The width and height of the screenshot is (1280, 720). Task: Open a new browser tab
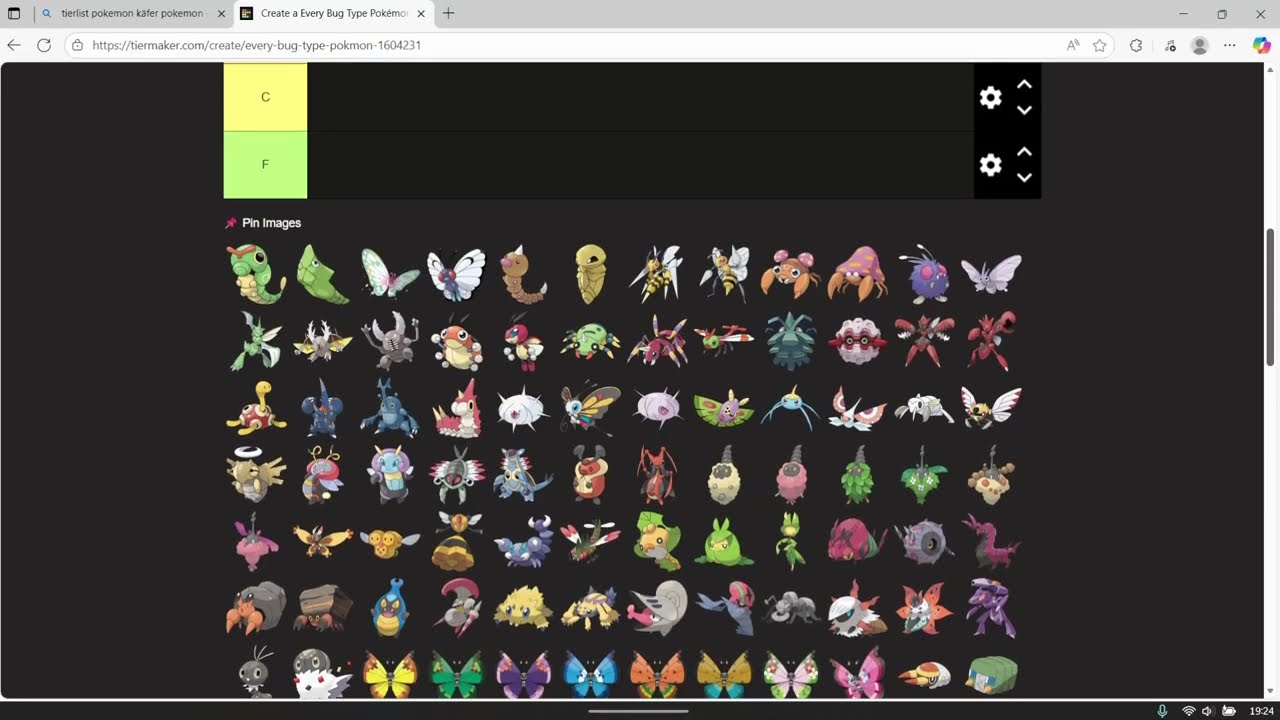[448, 14]
